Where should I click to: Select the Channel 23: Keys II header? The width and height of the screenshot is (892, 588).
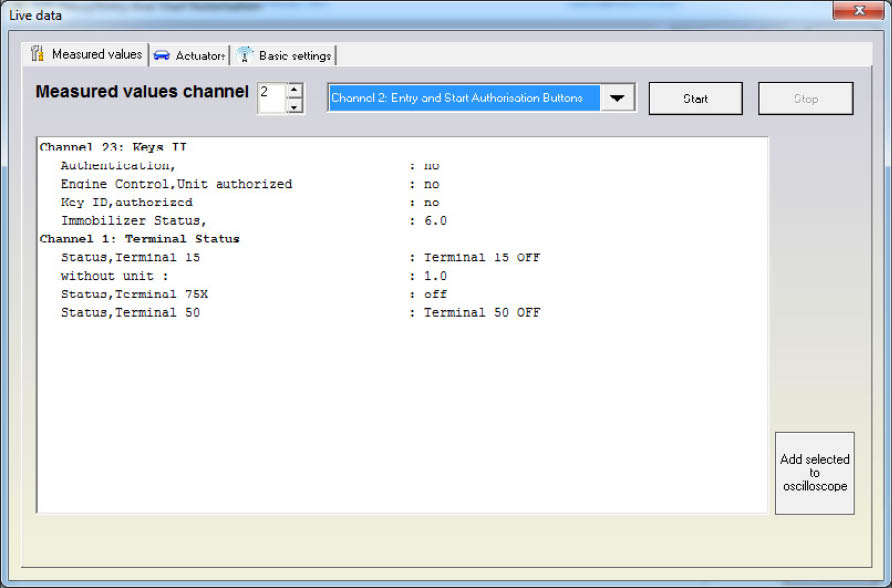[113, 147]
